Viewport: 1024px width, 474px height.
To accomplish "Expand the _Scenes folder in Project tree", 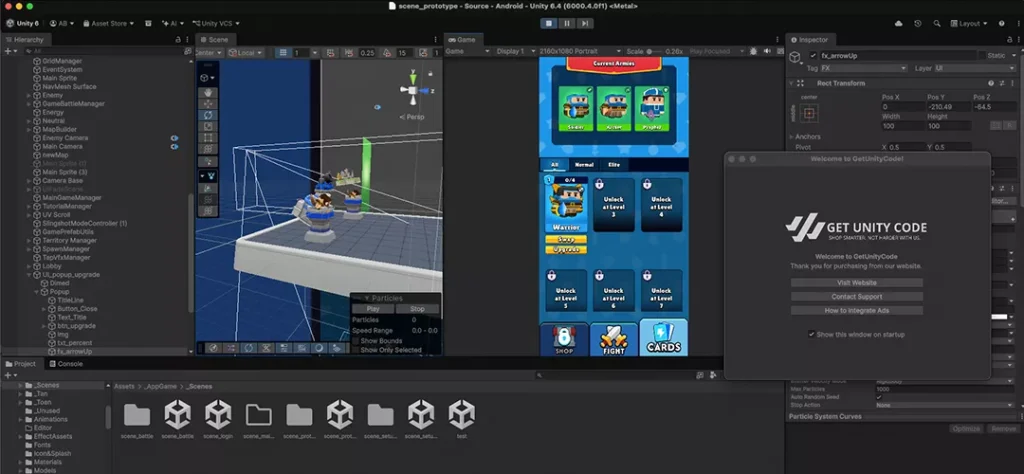I will [x=20, y=385].
